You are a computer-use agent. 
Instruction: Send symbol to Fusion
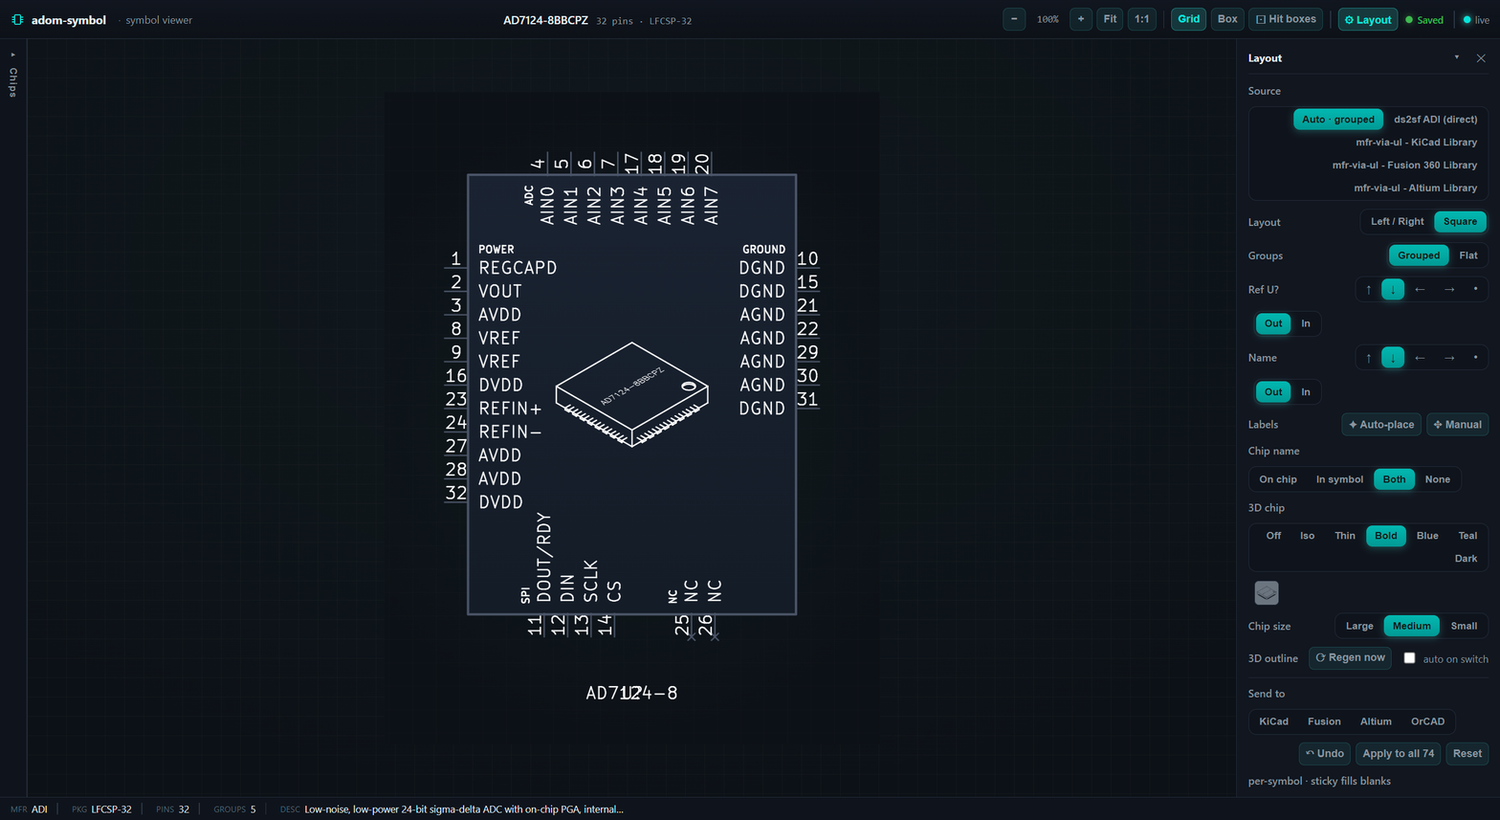[x=1324, y=722]
